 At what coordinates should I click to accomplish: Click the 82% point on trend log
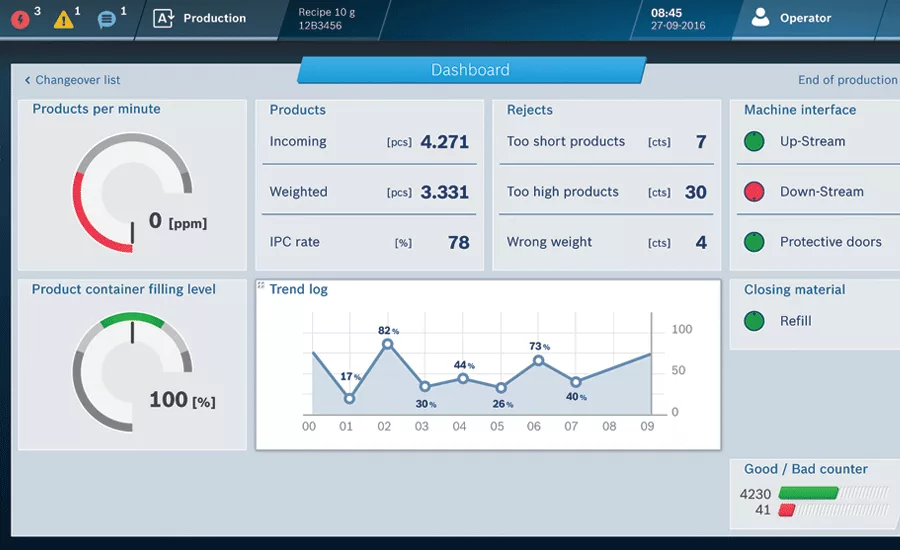387,344
